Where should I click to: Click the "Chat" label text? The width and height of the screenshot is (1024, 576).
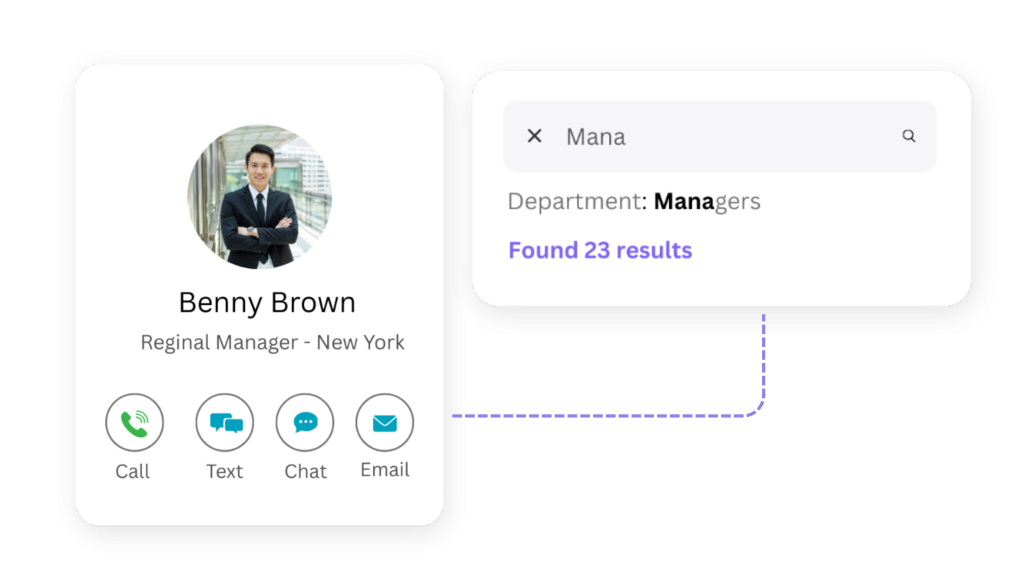point(305,471)
